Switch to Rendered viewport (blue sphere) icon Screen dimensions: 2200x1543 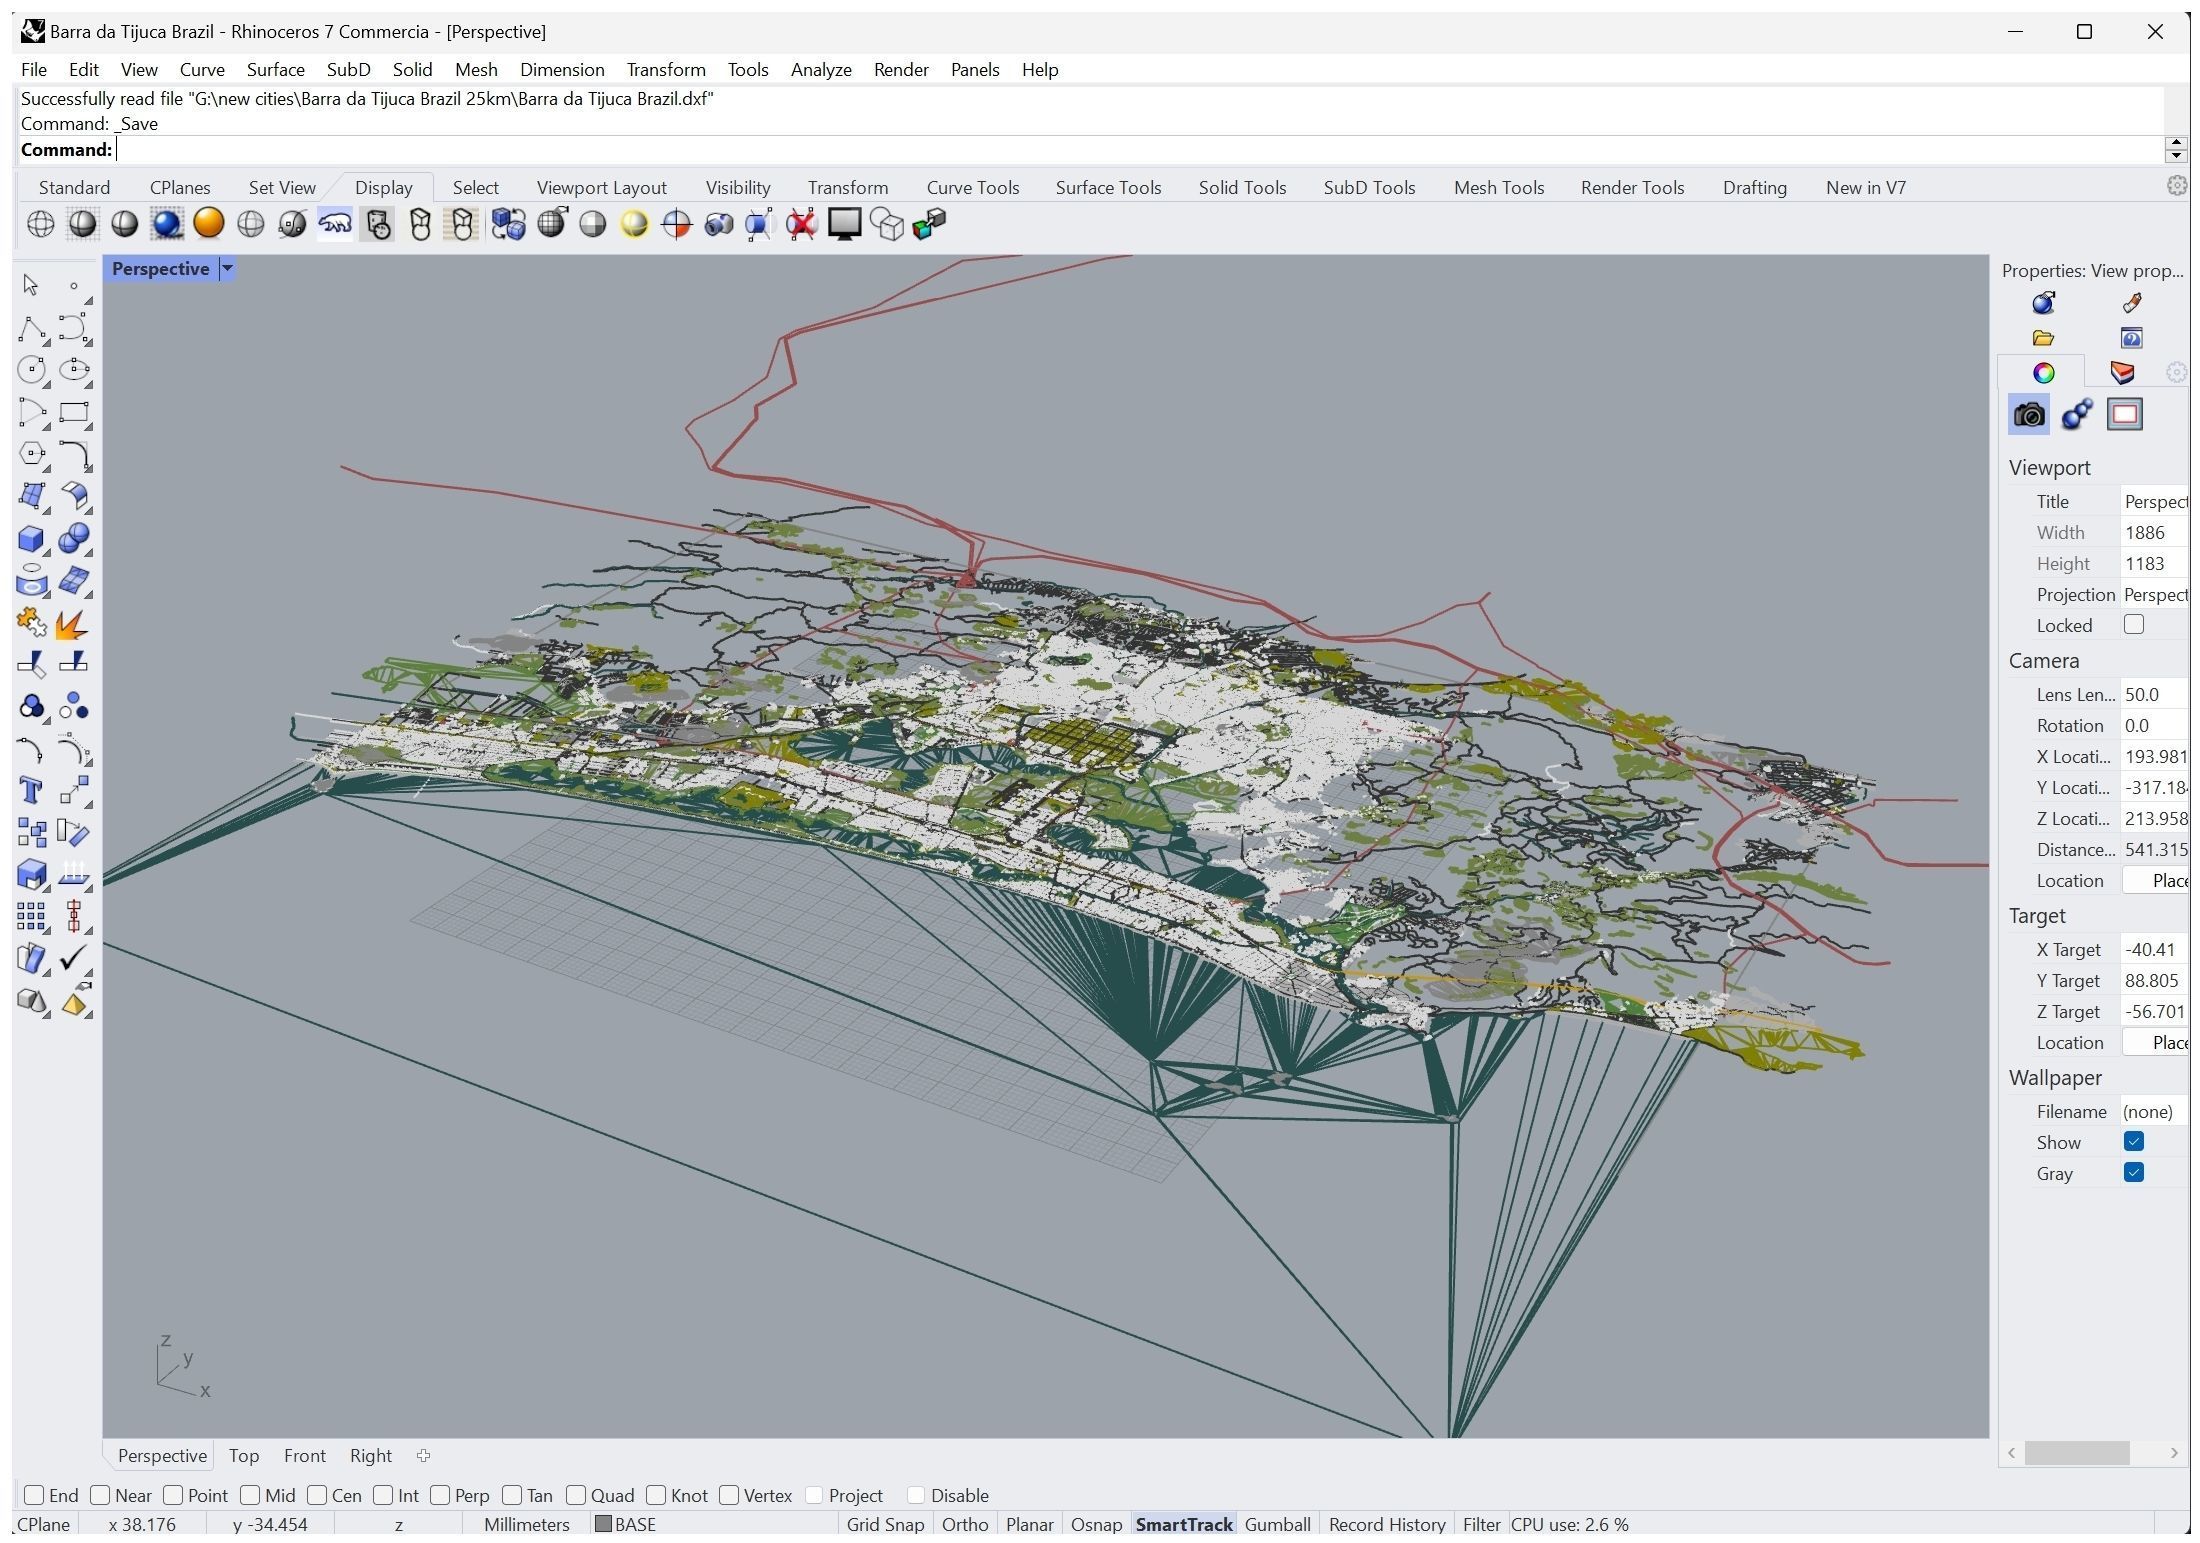[x=167, y=224]
